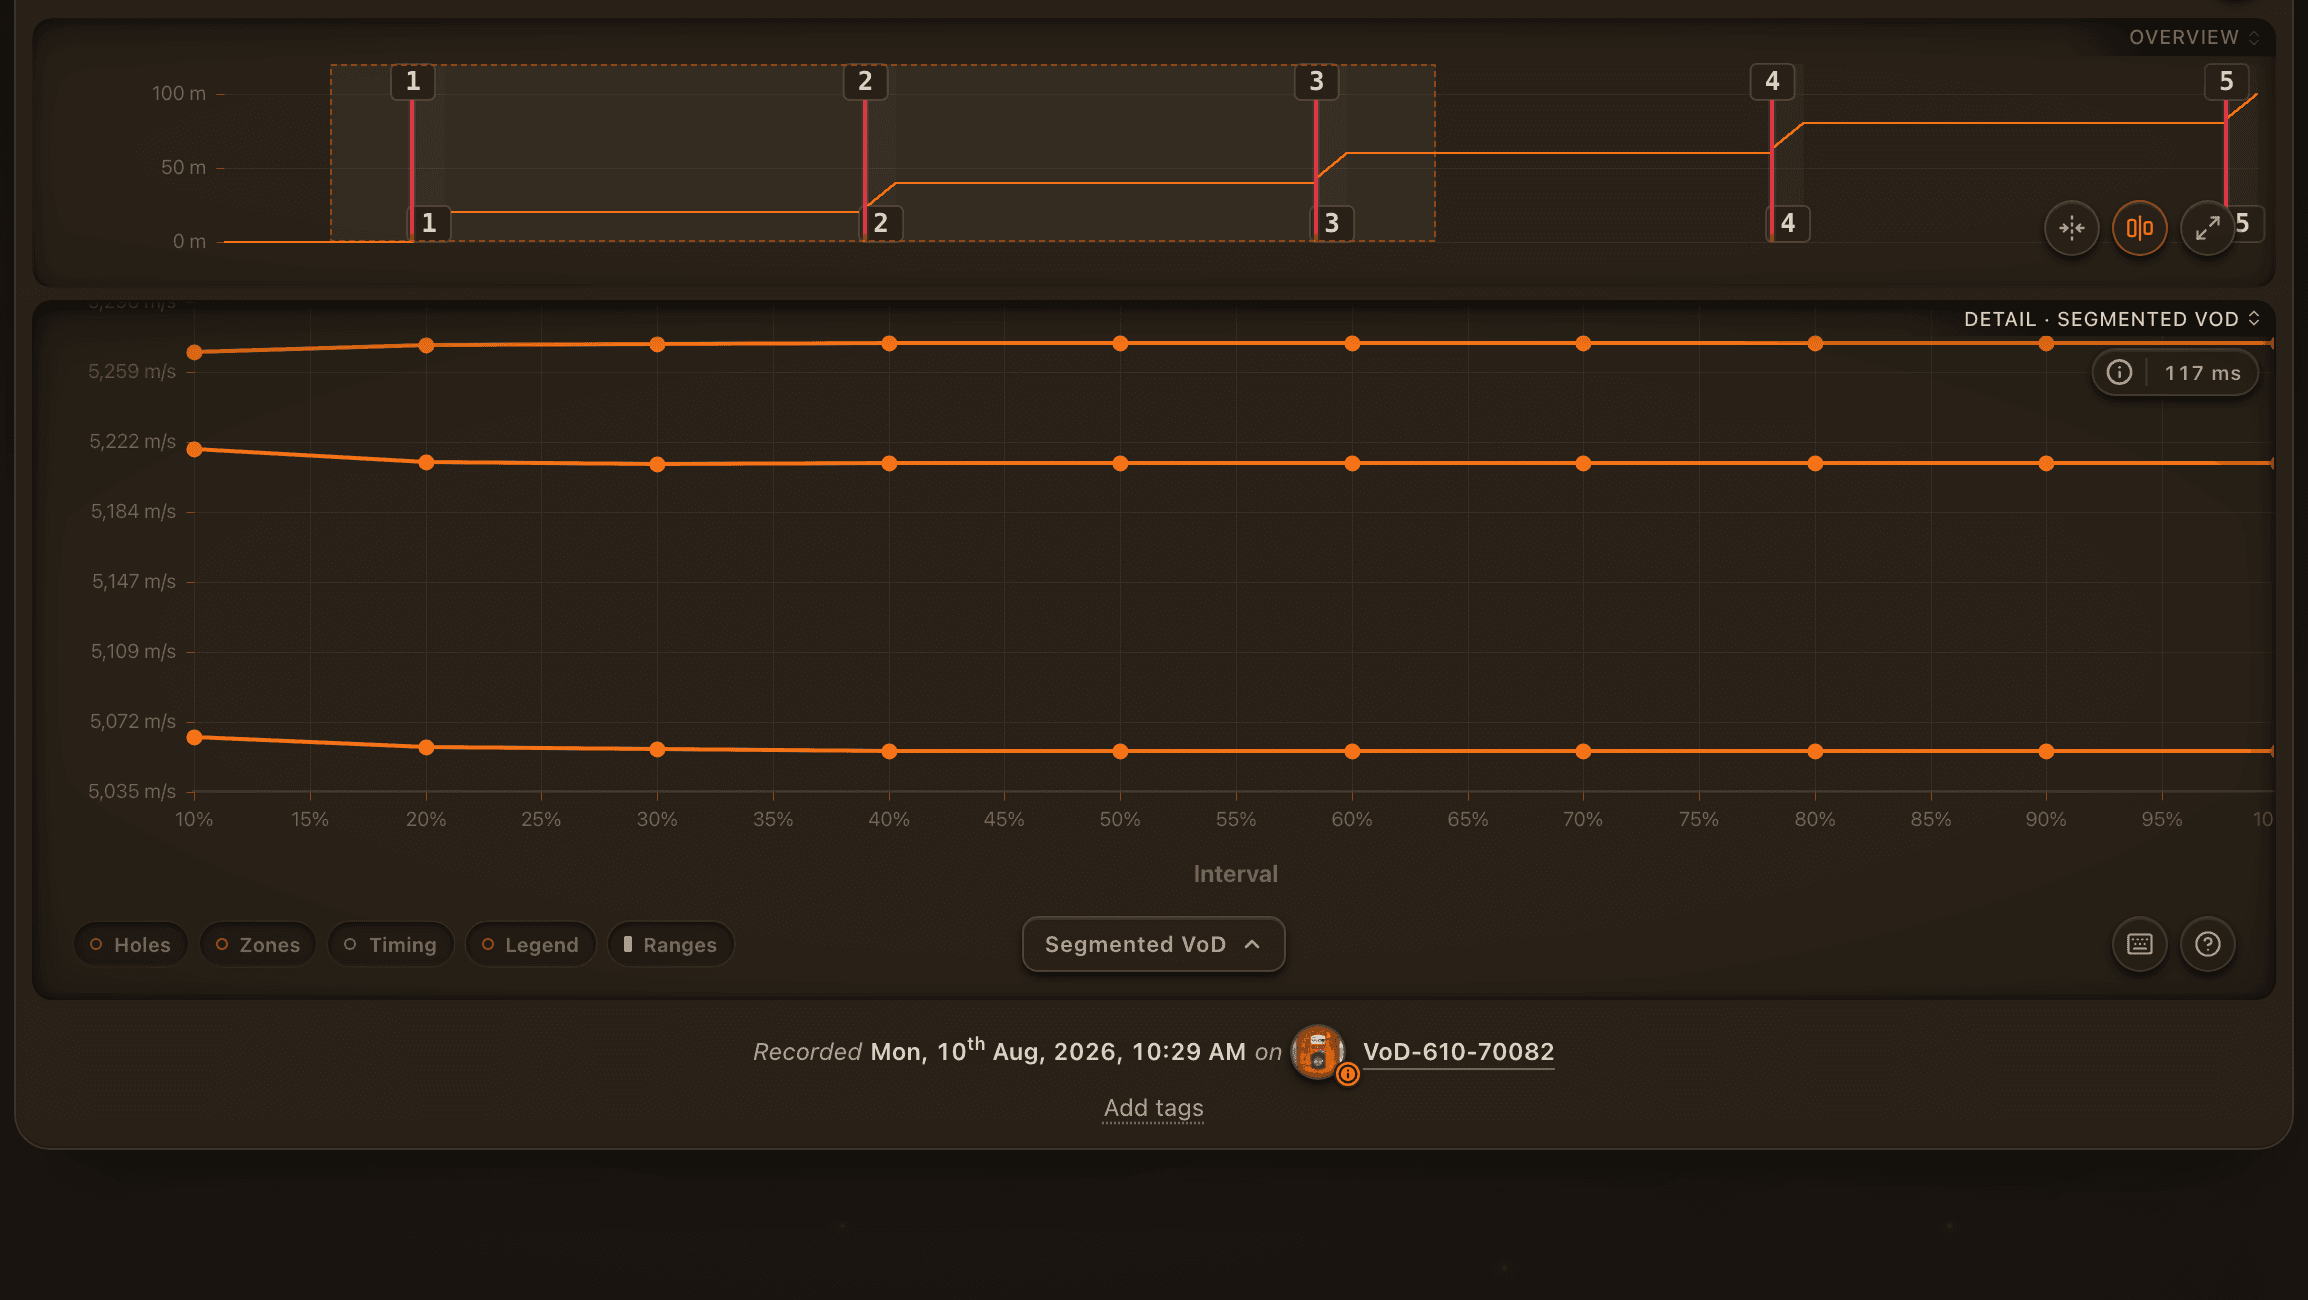This screenshot has width=2308, height=1300.
Task: Click bottom marker 4 in overview
Action: tap(1788, 223)
